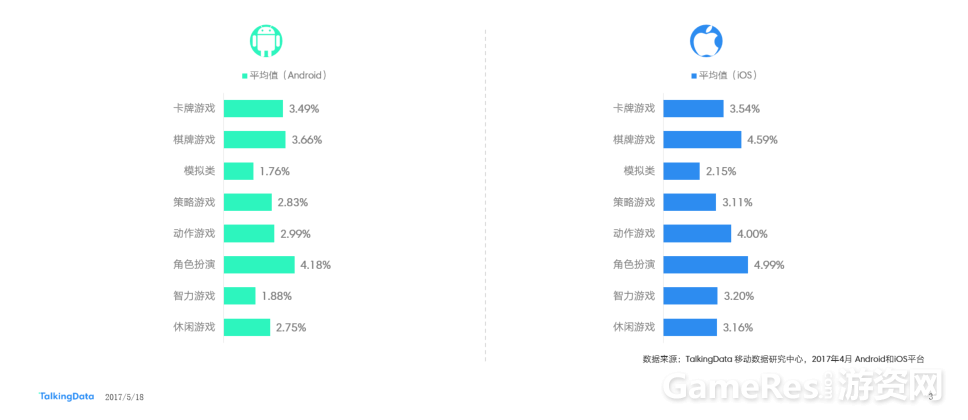This screenshot has width=968, height=420.
Task: Click the 3.20% value for iOS 智力游戏
Action: pyautogui.click(x=738, y=296)
